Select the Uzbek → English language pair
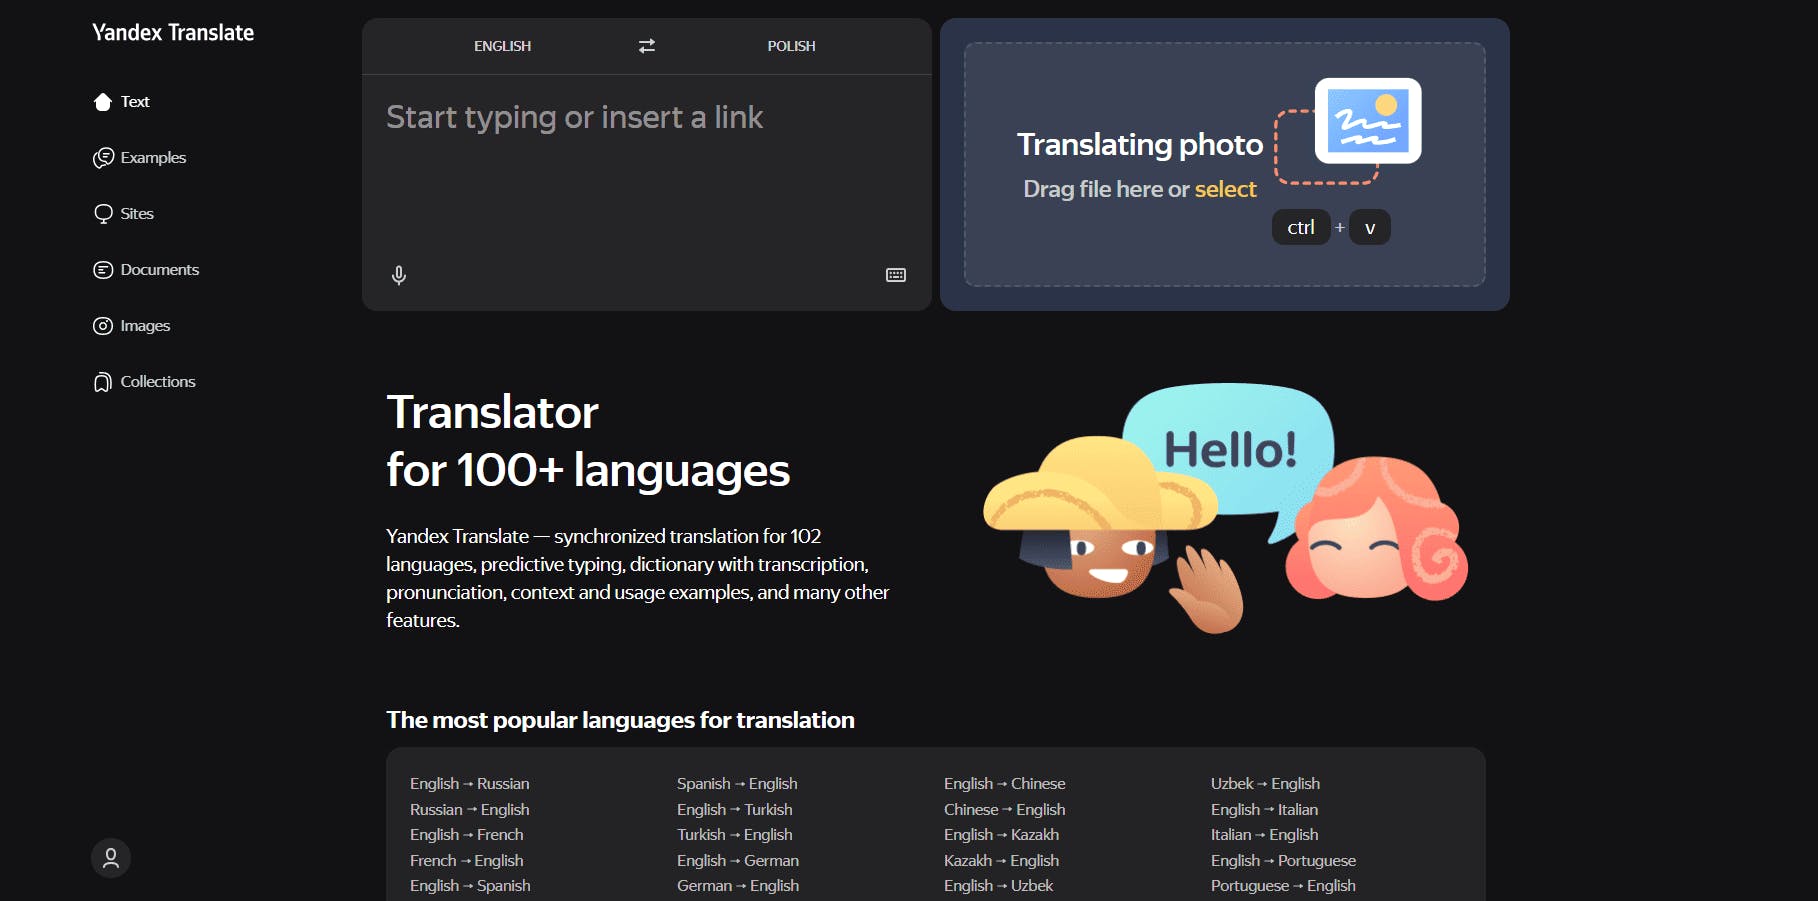The width and height of the screenshot is (1818, 901). (x=1265, y=783)
